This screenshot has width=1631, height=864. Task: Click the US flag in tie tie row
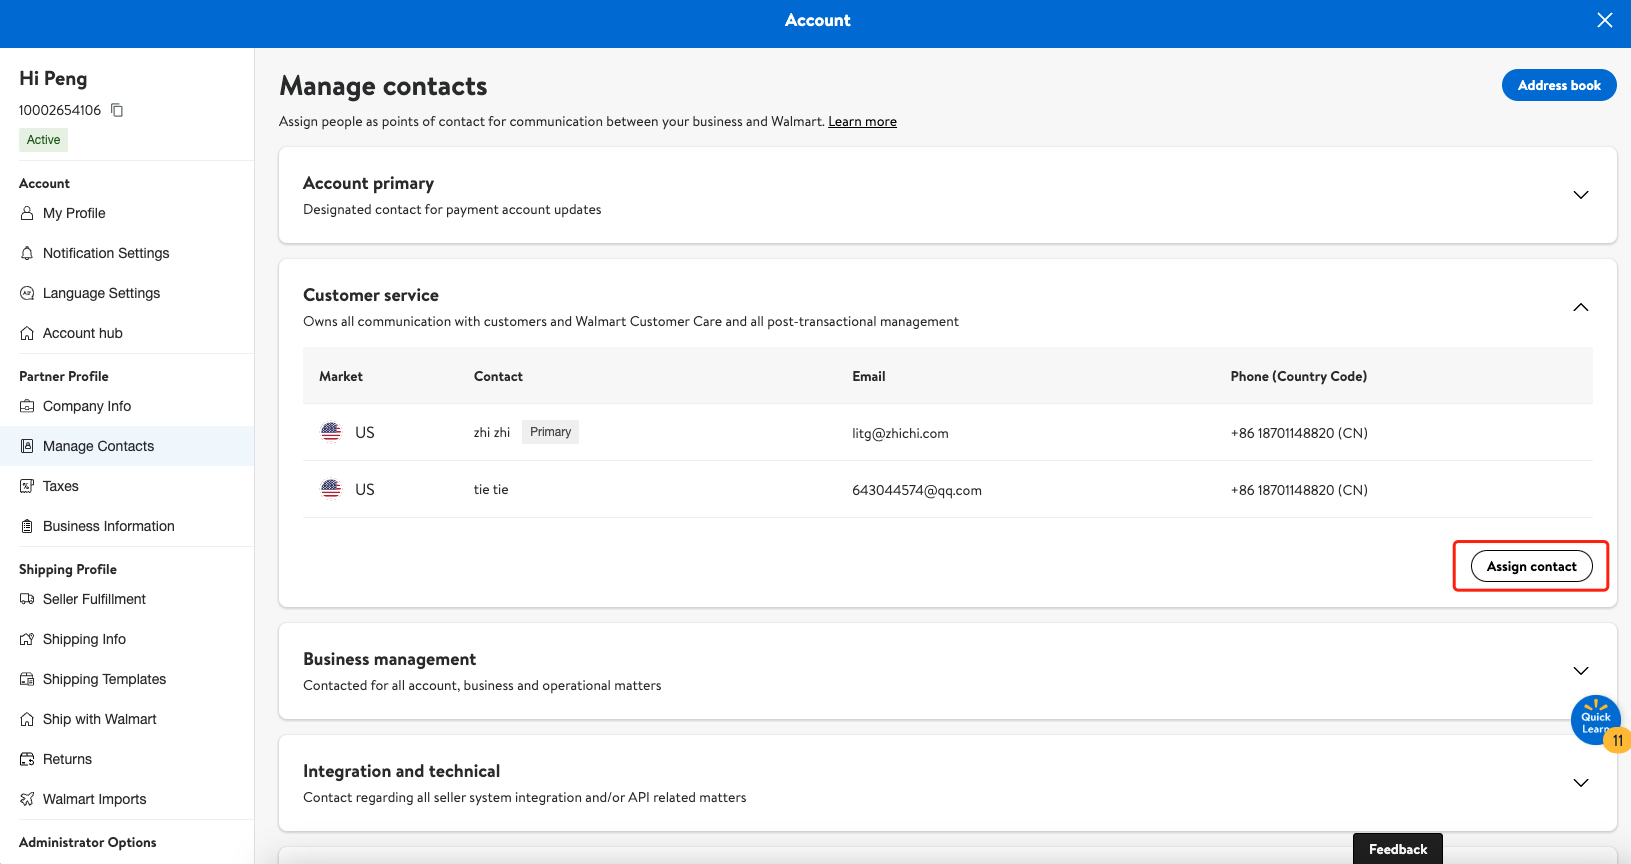331,489
